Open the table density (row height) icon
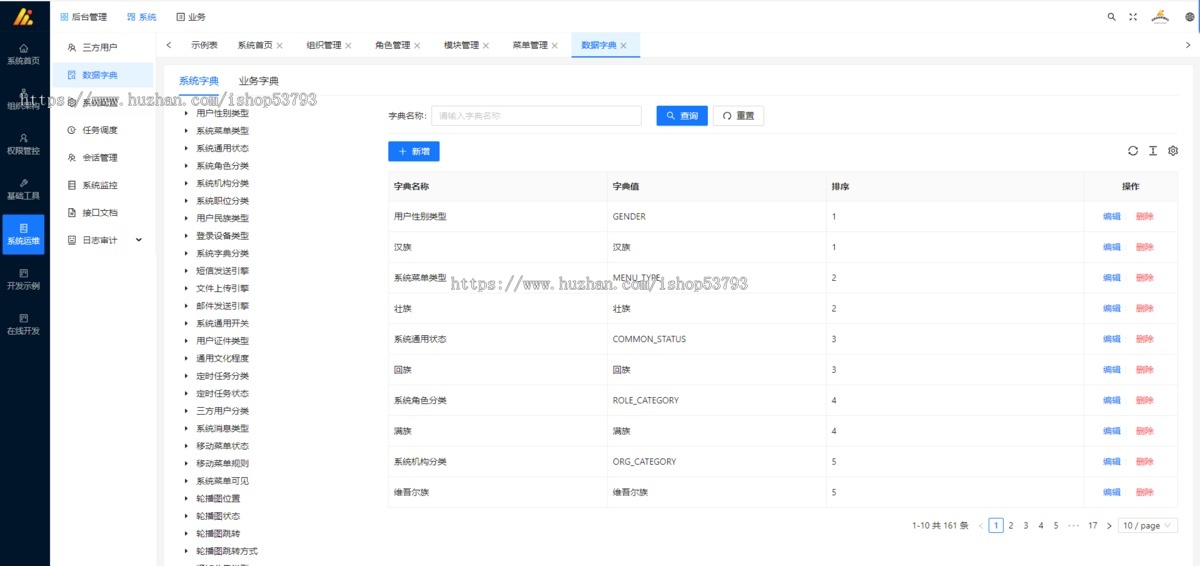1200x566 pixels. click(x=1153, y=151)
